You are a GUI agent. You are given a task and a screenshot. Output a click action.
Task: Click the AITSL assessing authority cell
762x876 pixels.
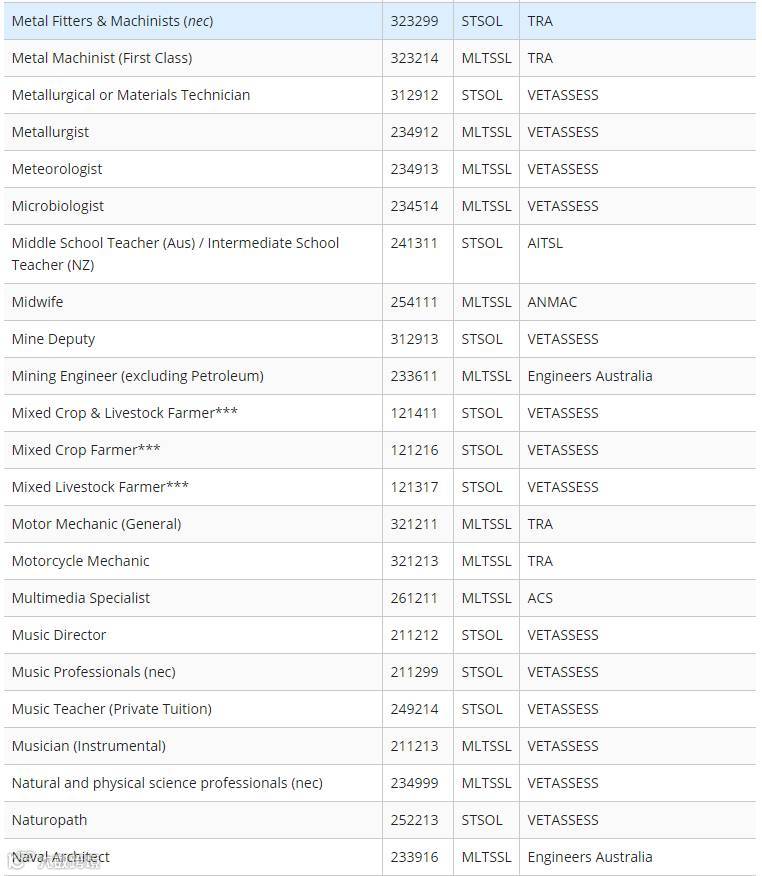tap(545, 243)
